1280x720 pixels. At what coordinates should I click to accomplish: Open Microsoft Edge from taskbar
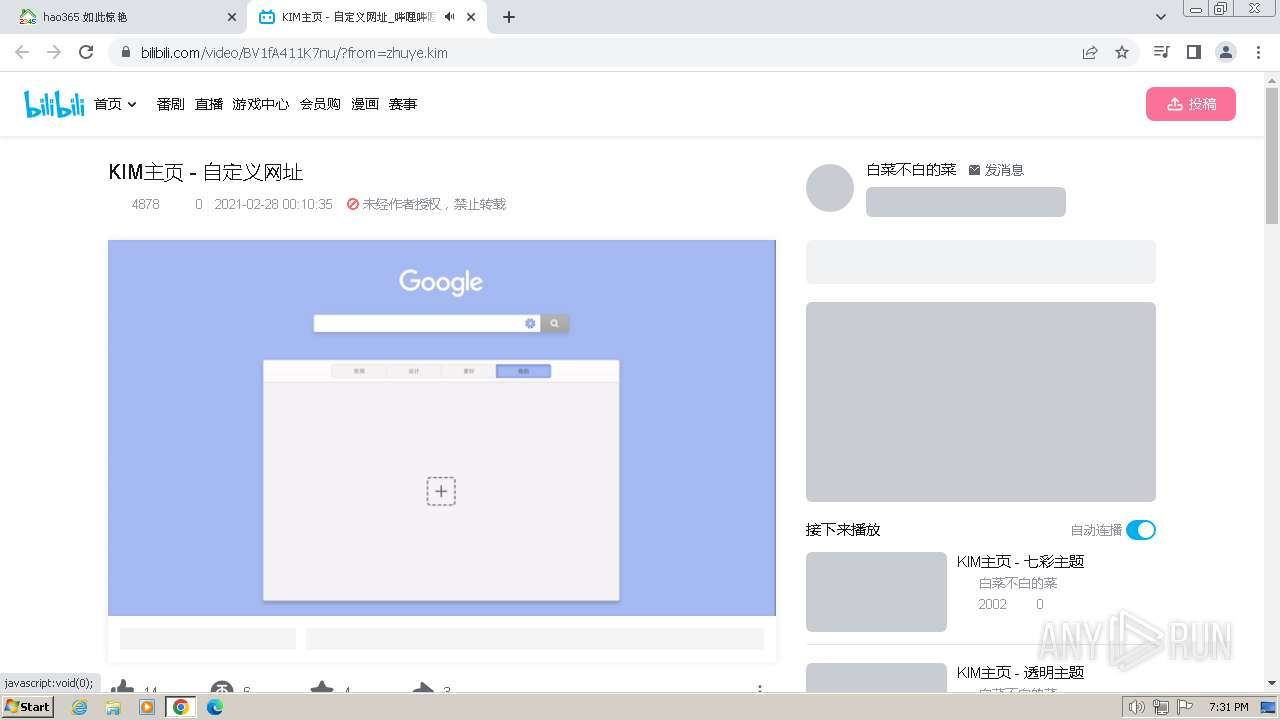(215, 707)
